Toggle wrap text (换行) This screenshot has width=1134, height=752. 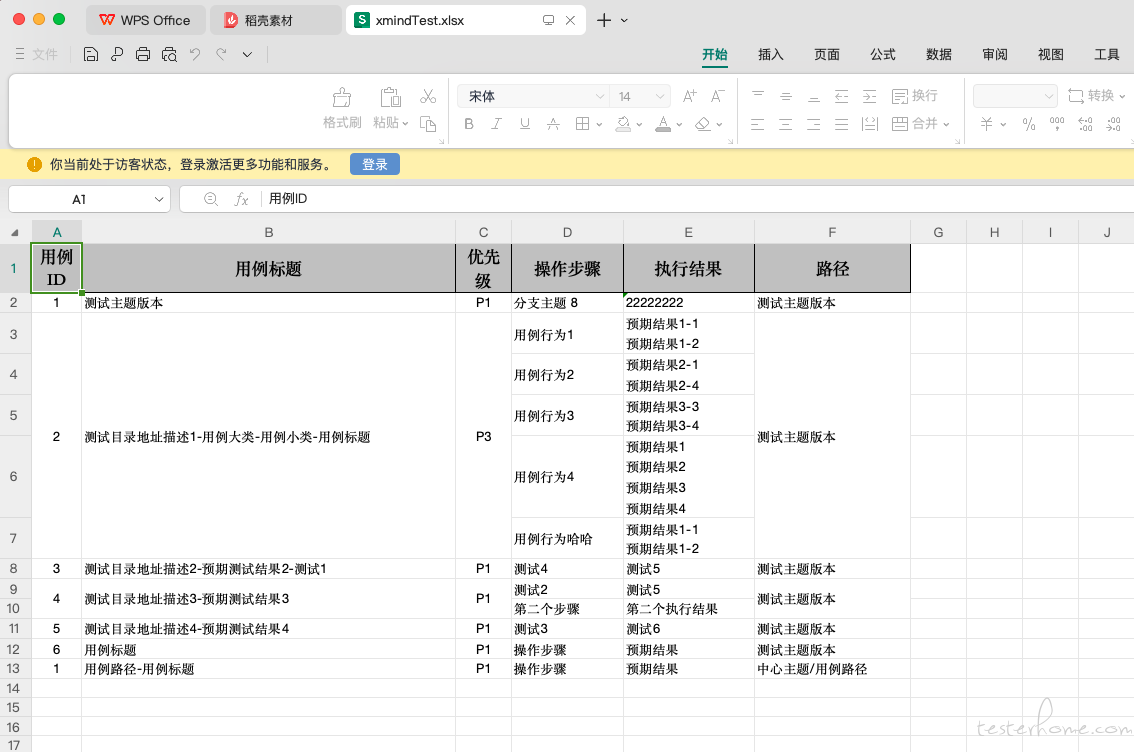[914, 95]
